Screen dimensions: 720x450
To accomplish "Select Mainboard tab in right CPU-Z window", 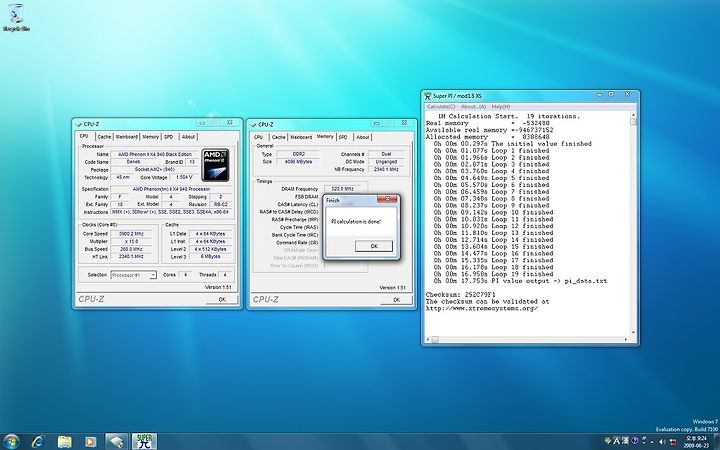I will click(x=301, y=137).
